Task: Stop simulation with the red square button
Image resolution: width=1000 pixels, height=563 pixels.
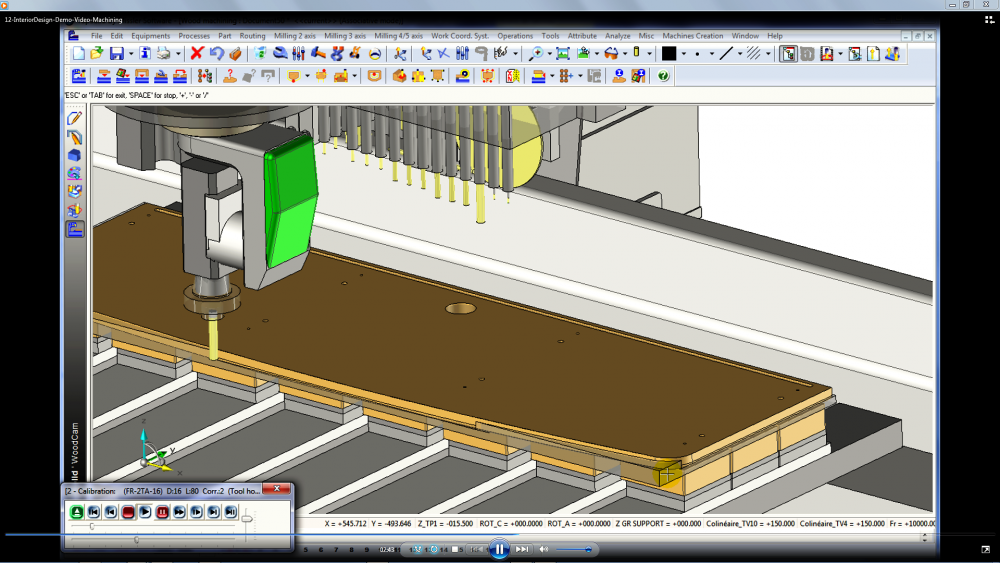Action: point(128,511)
